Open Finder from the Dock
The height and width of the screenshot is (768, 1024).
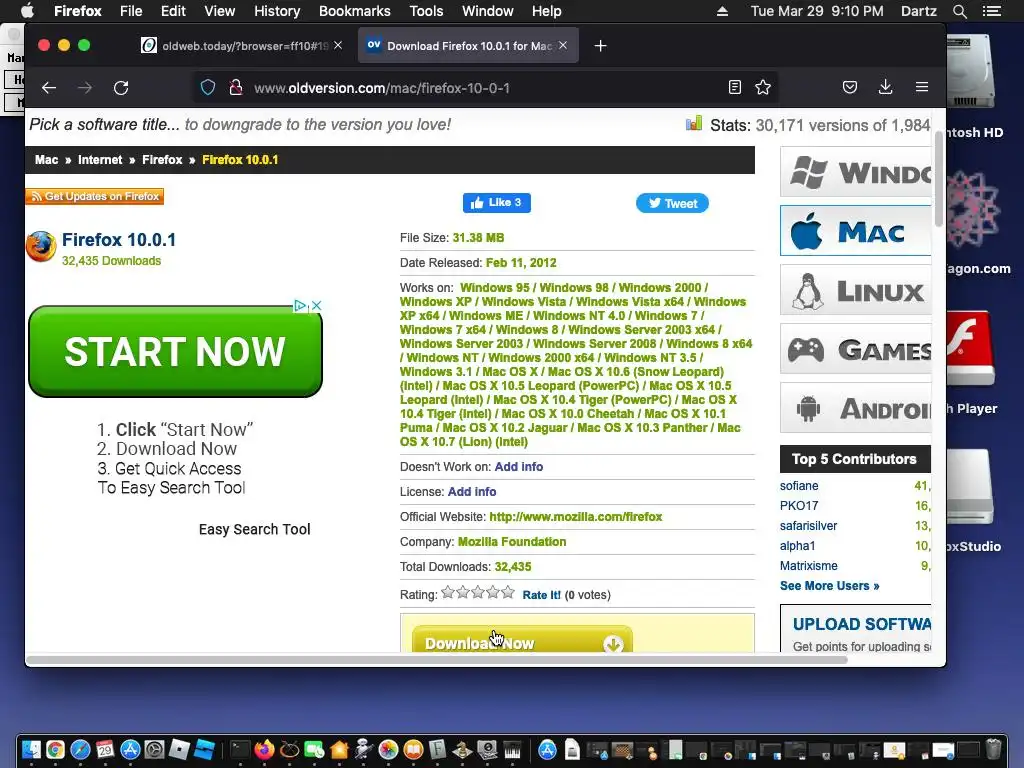(31, 750)
